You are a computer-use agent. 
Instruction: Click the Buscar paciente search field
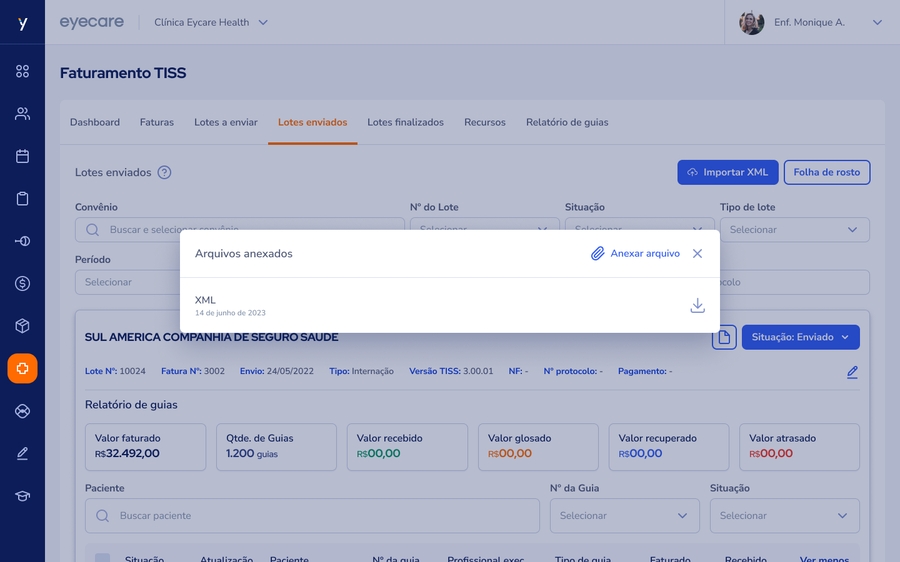[312, 516]
